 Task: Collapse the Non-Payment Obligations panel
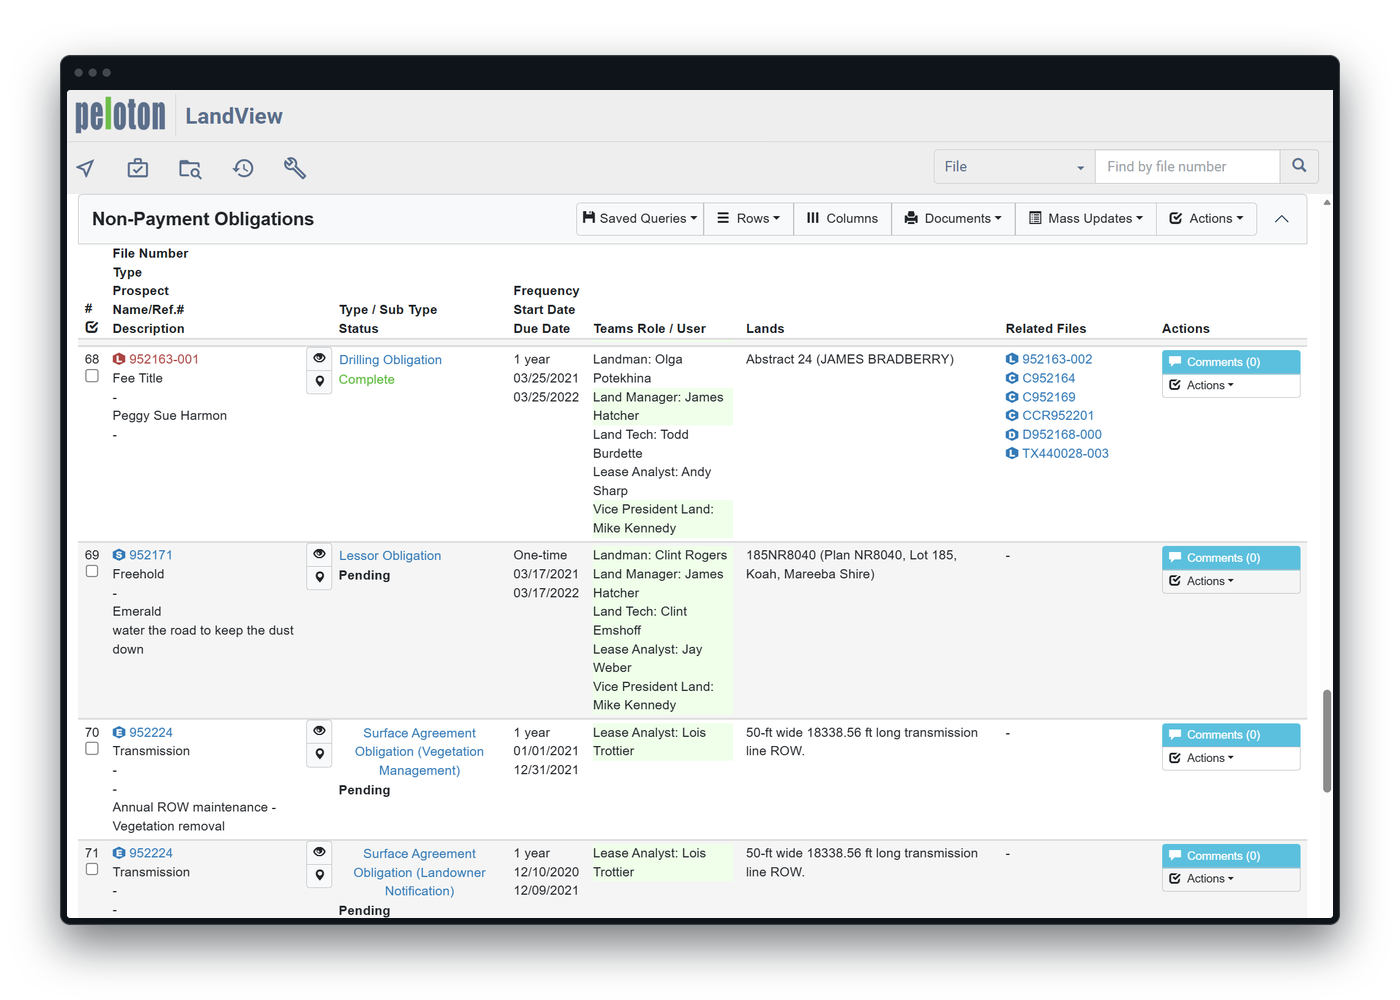coord(1281,219)
